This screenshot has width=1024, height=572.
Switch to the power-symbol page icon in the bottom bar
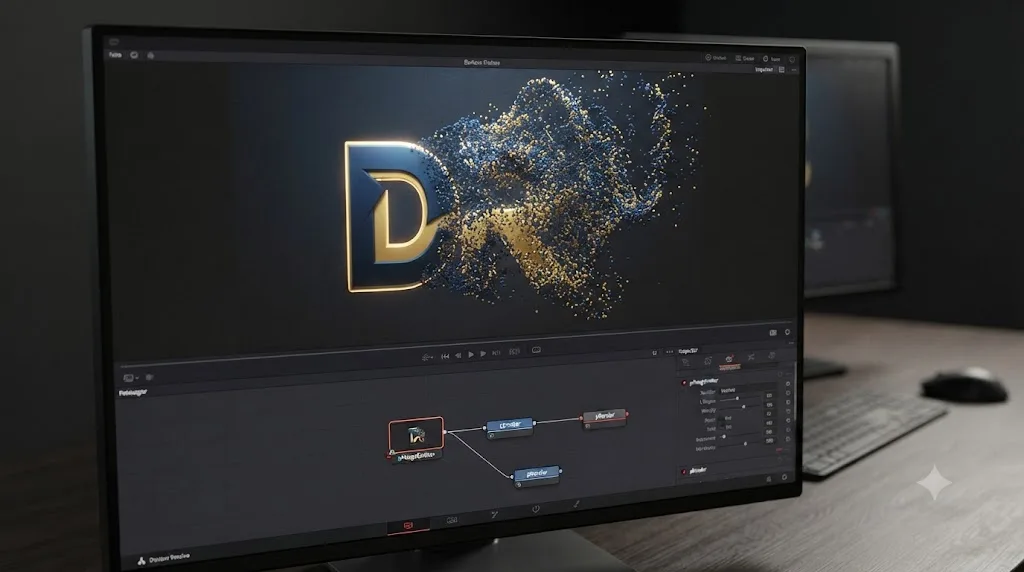pyautogui.click(x=536, y=509)
